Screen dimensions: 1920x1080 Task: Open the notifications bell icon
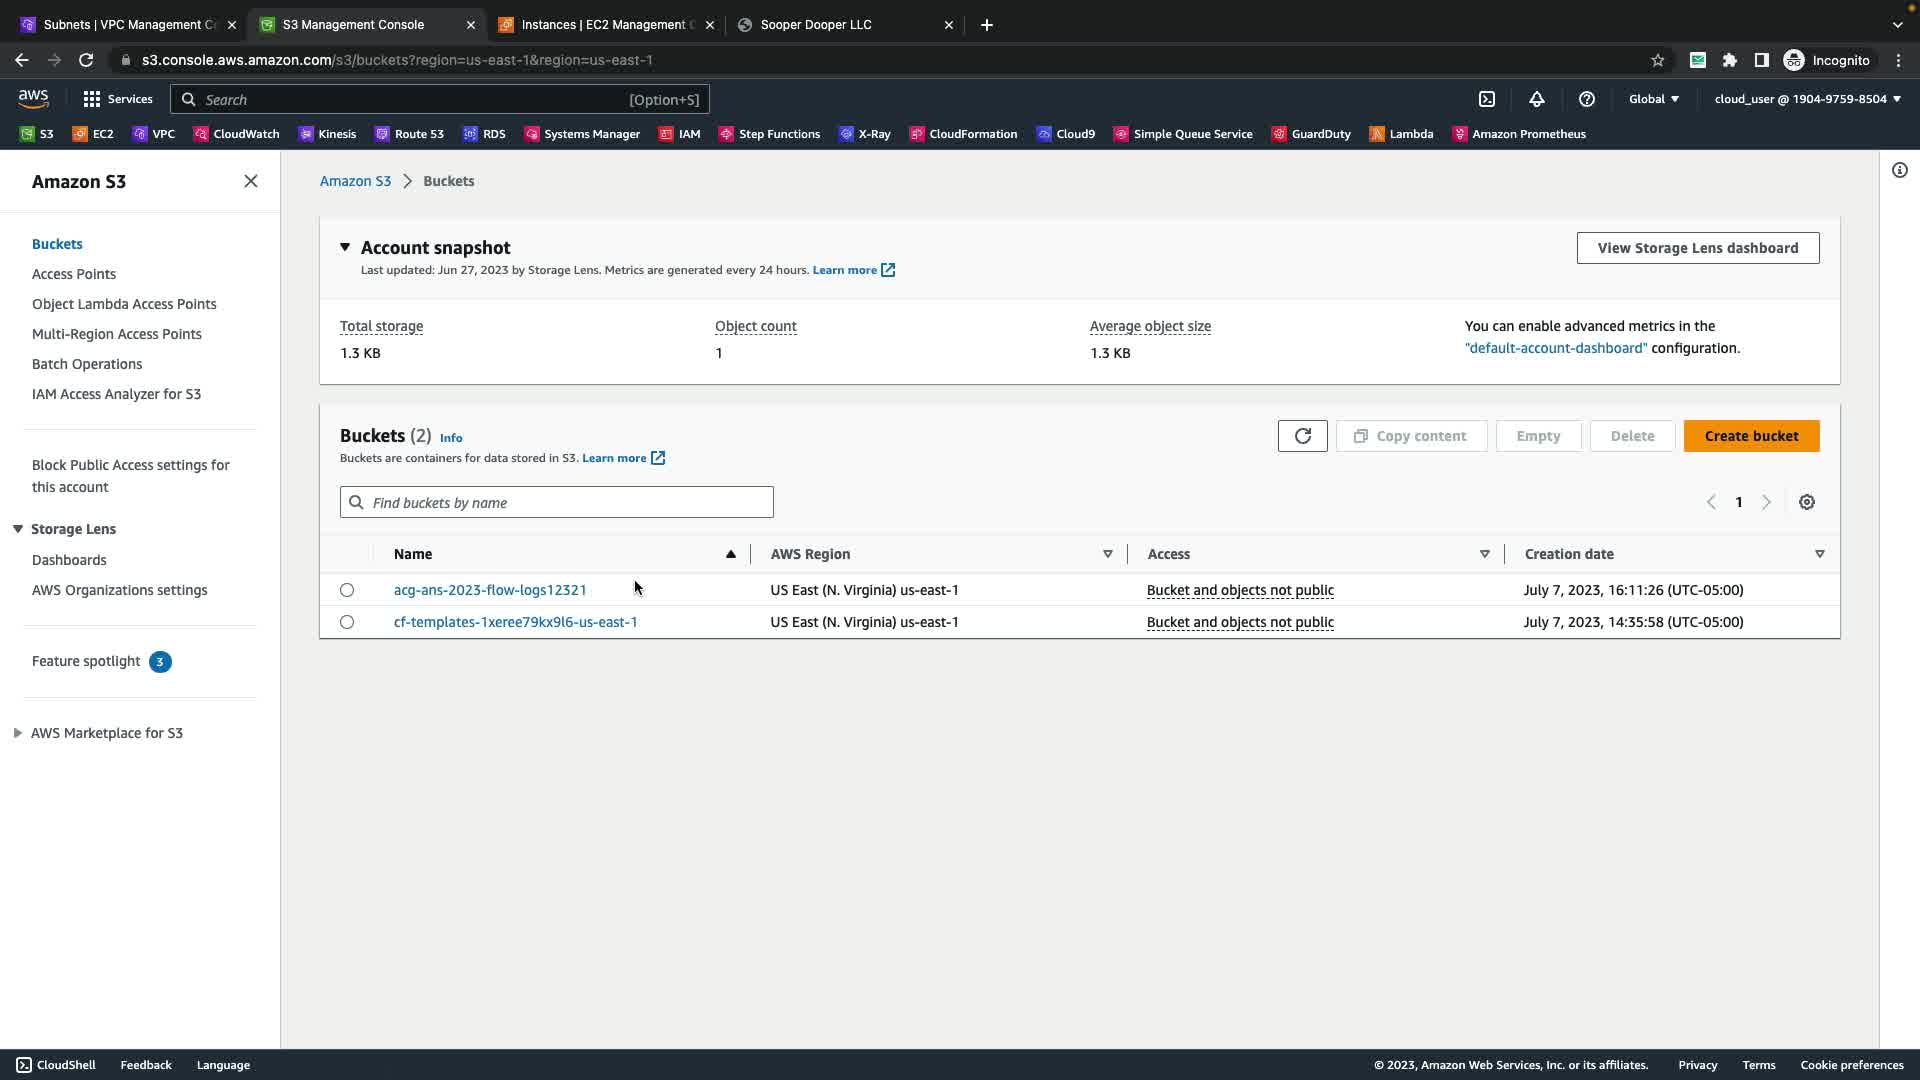tap(1537, 99)
